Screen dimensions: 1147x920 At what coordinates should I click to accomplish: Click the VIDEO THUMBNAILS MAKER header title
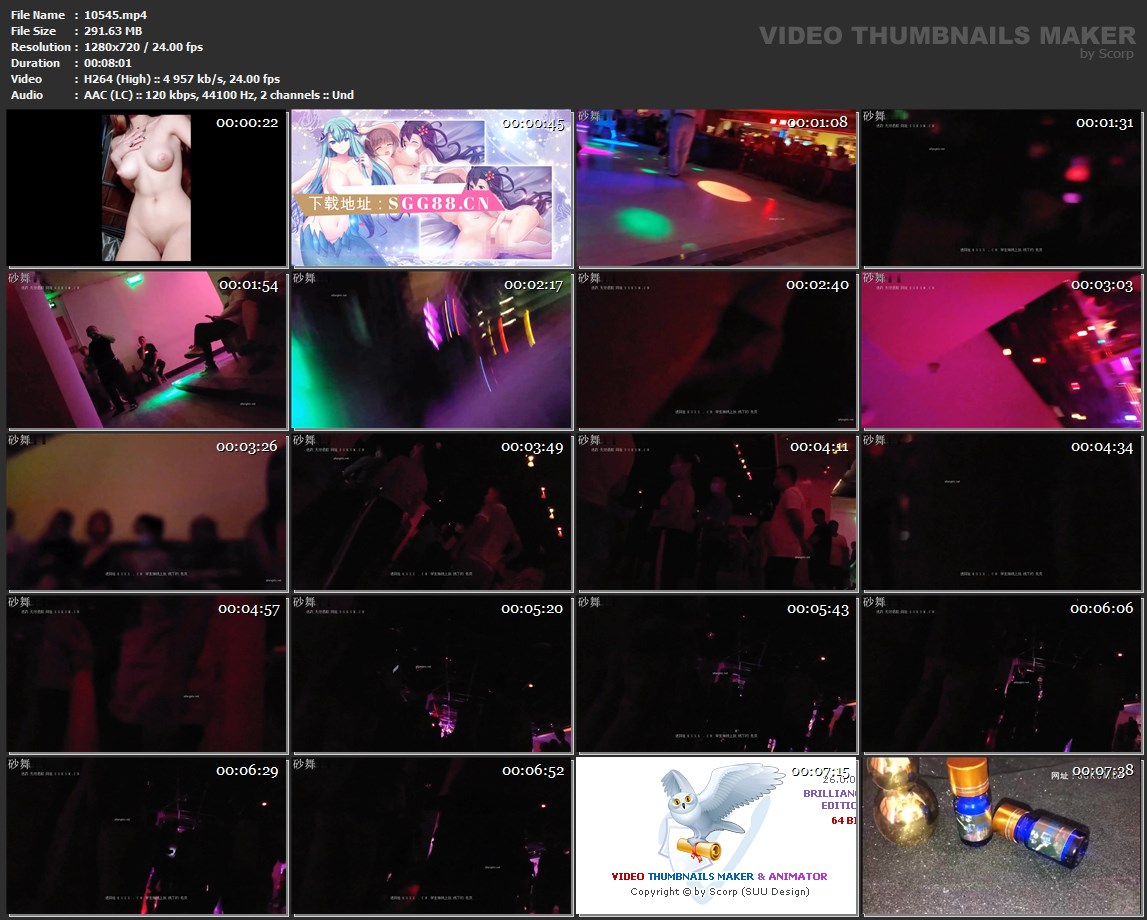pos(947,36)
